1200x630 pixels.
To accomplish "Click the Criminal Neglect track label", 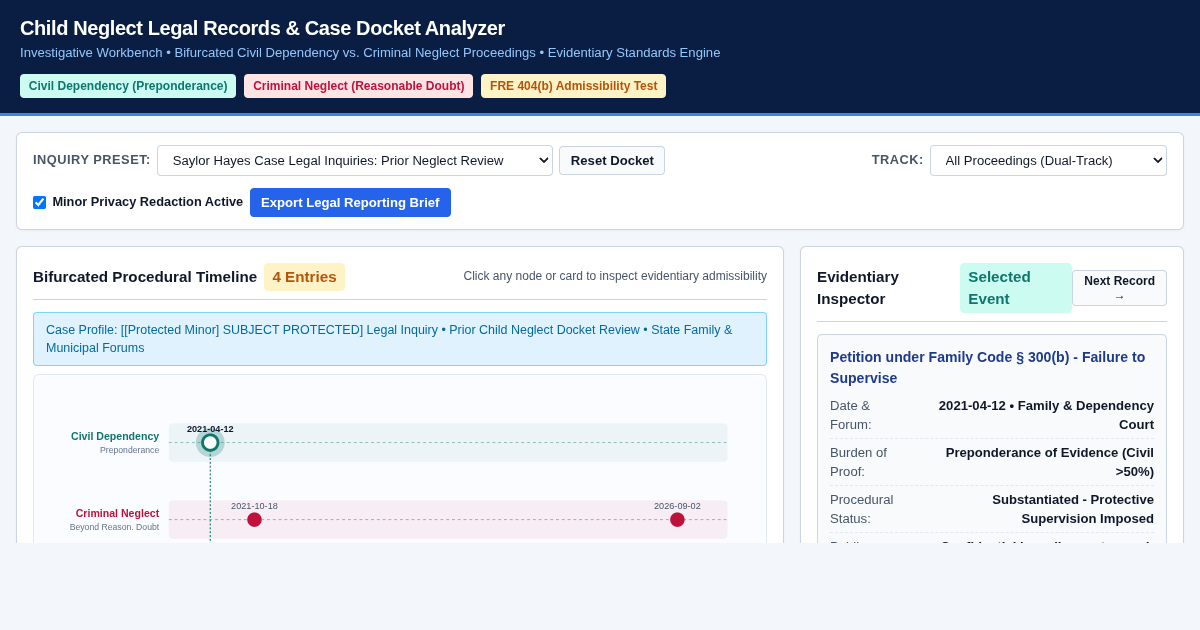I will click(x=117, y=513).
